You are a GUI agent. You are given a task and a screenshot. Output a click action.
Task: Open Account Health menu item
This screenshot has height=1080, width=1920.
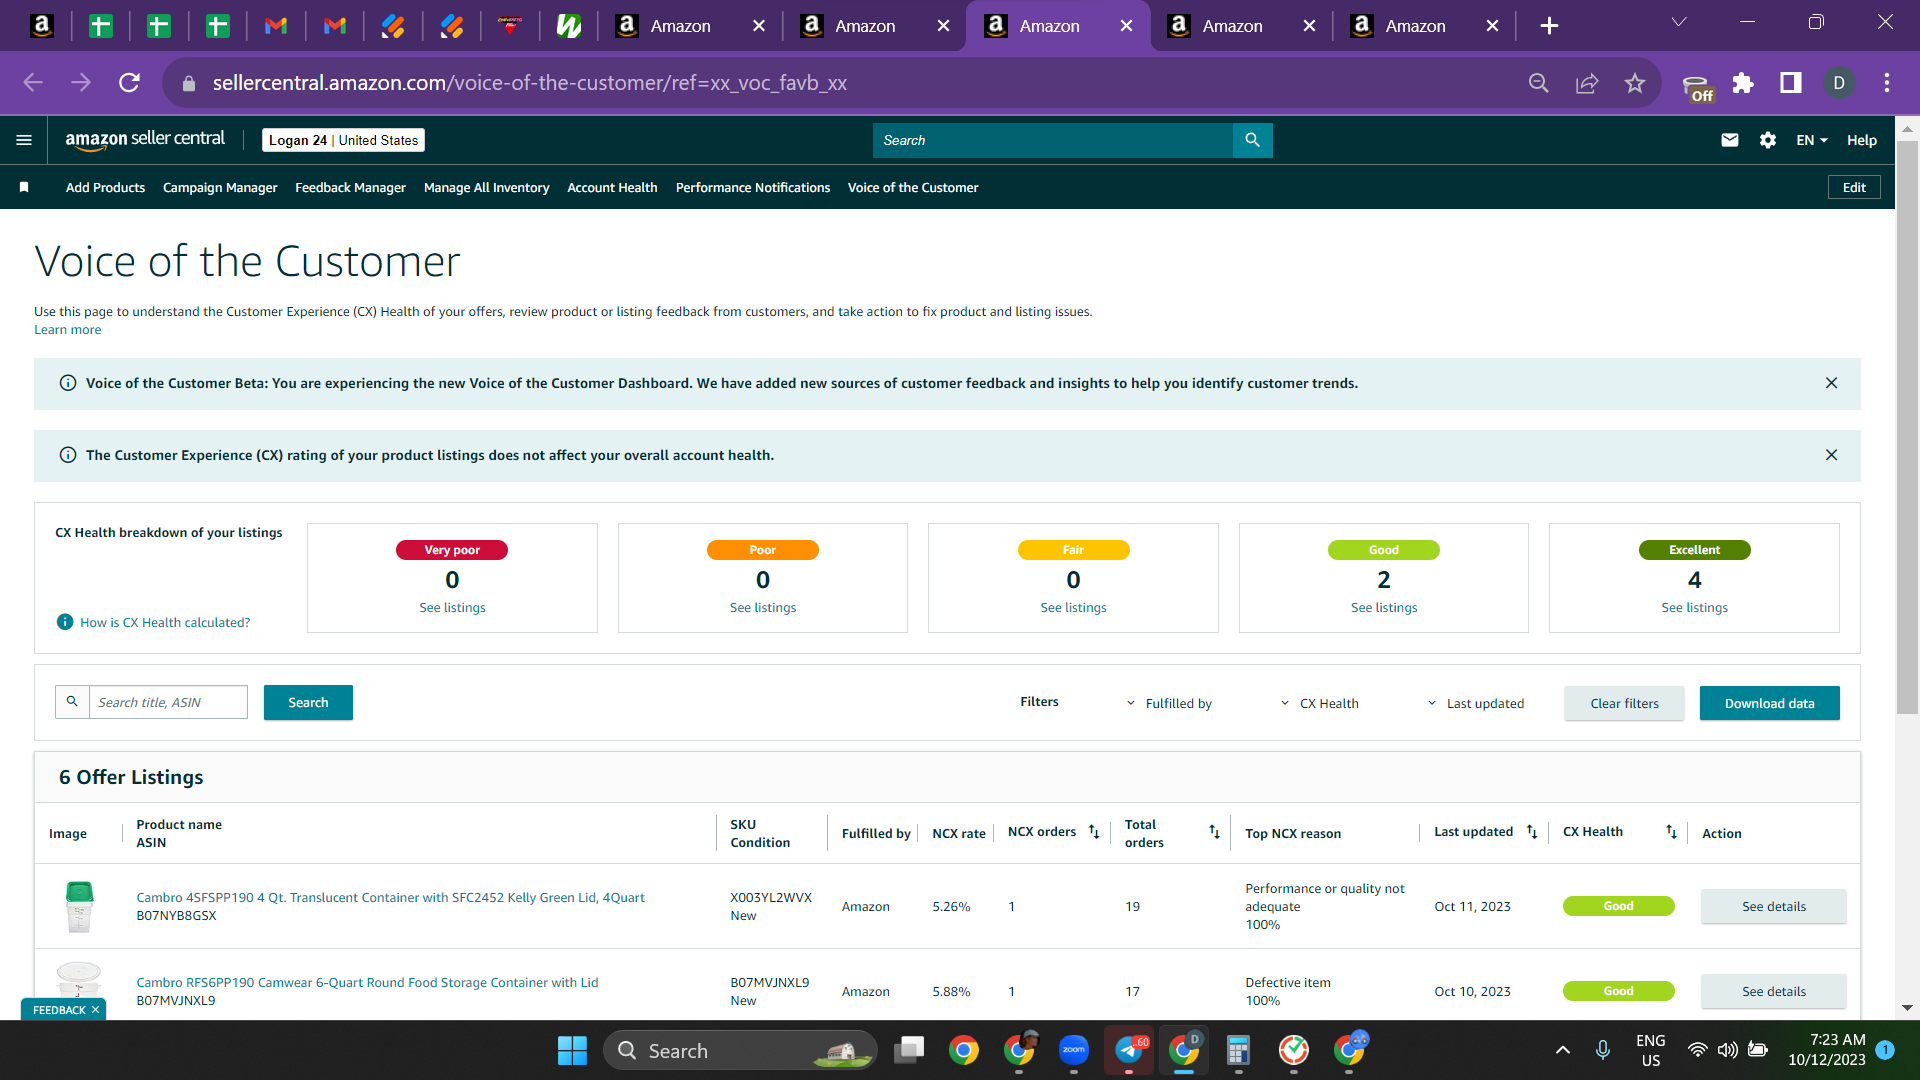(x=612, y=187)
